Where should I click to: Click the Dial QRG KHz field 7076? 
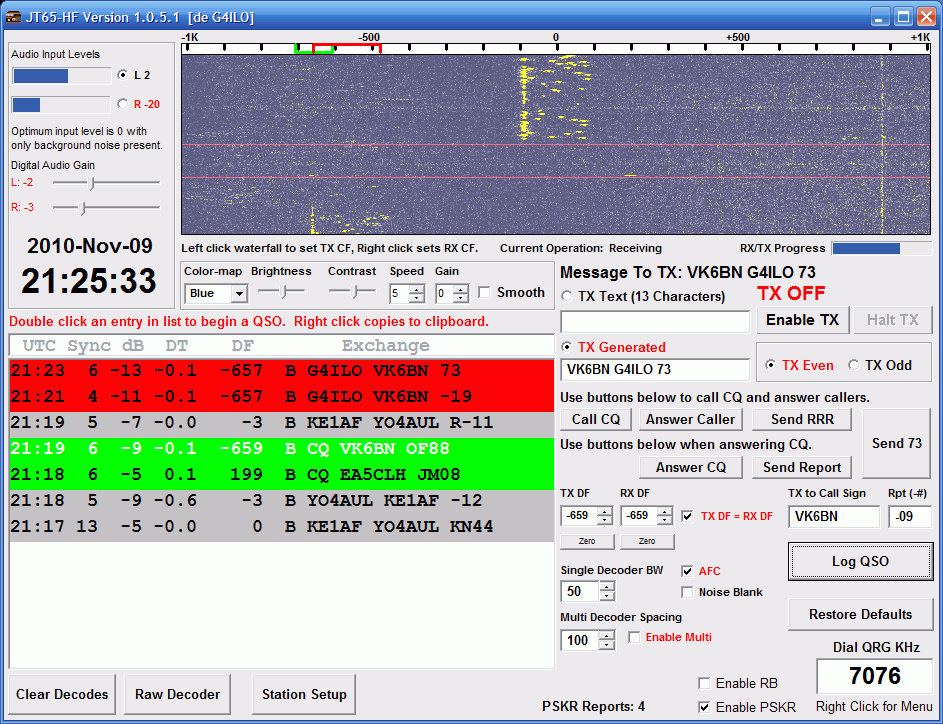[x=874, y=676]
